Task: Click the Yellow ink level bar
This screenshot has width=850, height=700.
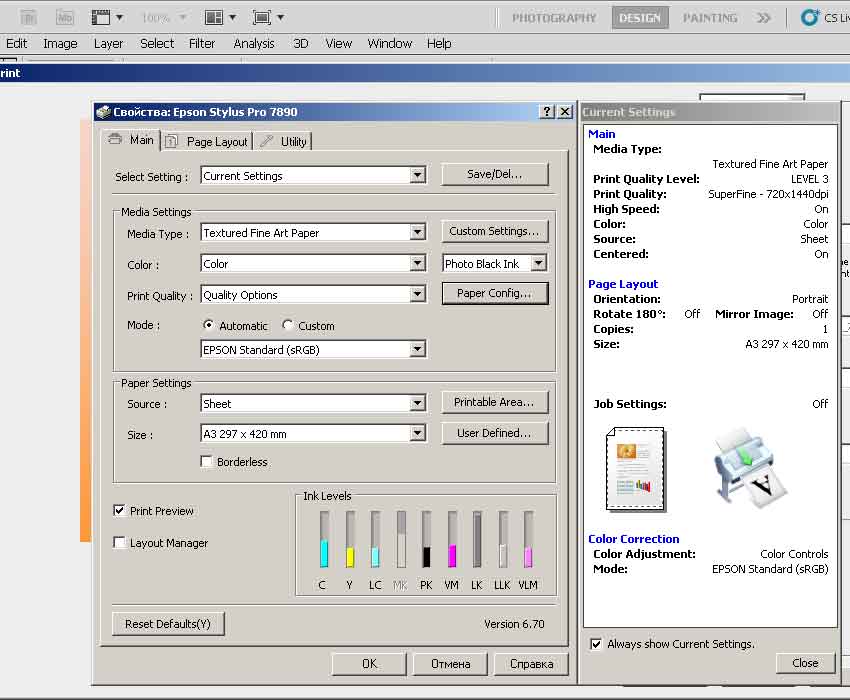Action: click(x=350, y=539)
